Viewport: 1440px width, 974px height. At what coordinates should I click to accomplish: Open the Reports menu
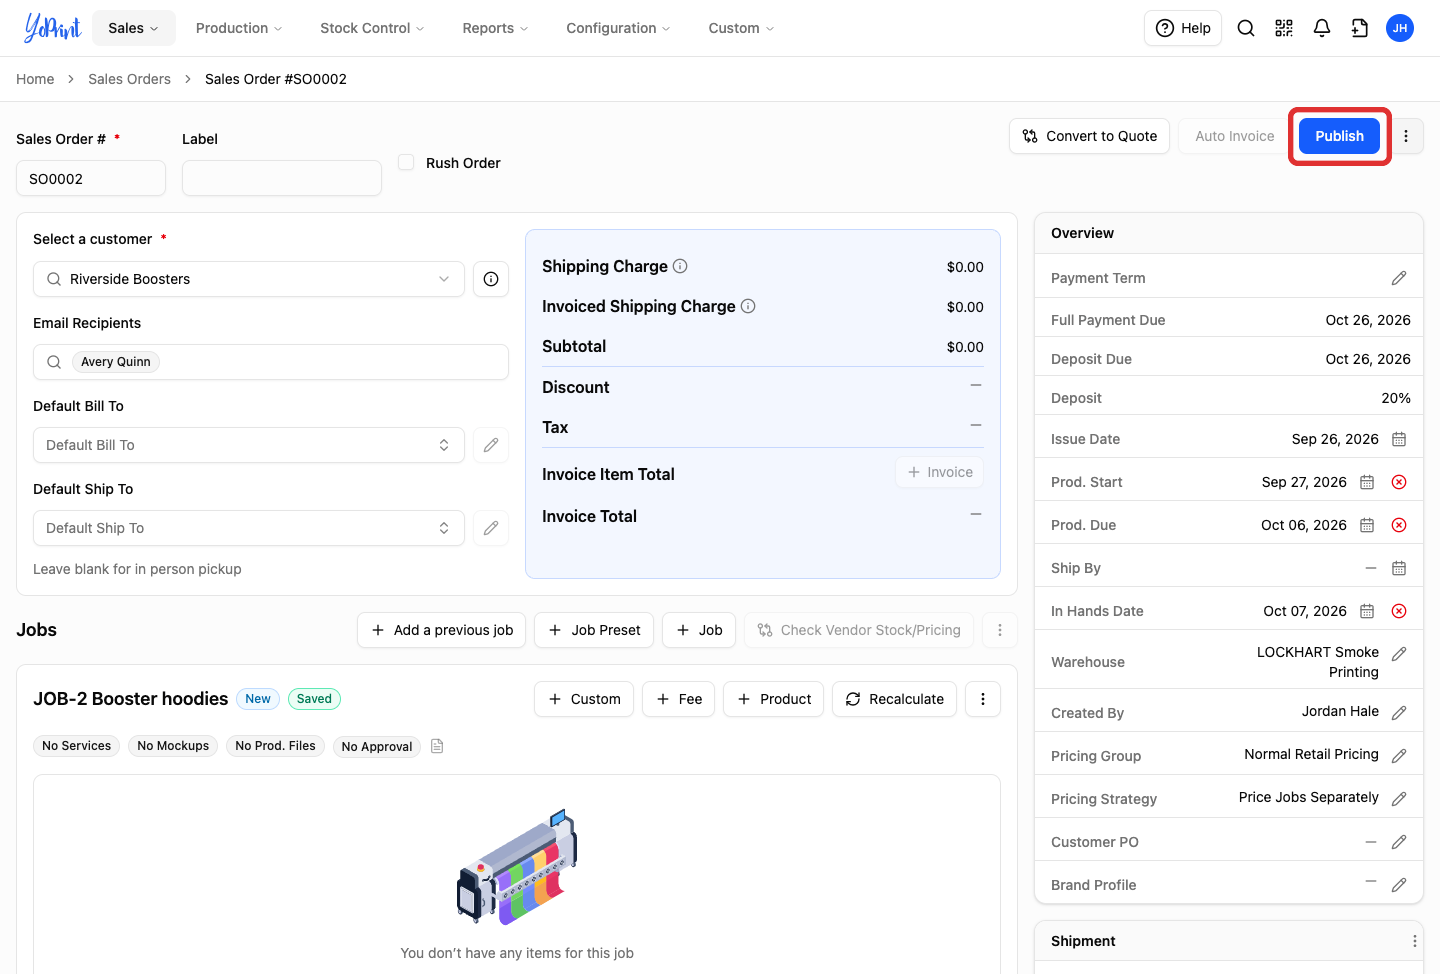tap(495, 28)
